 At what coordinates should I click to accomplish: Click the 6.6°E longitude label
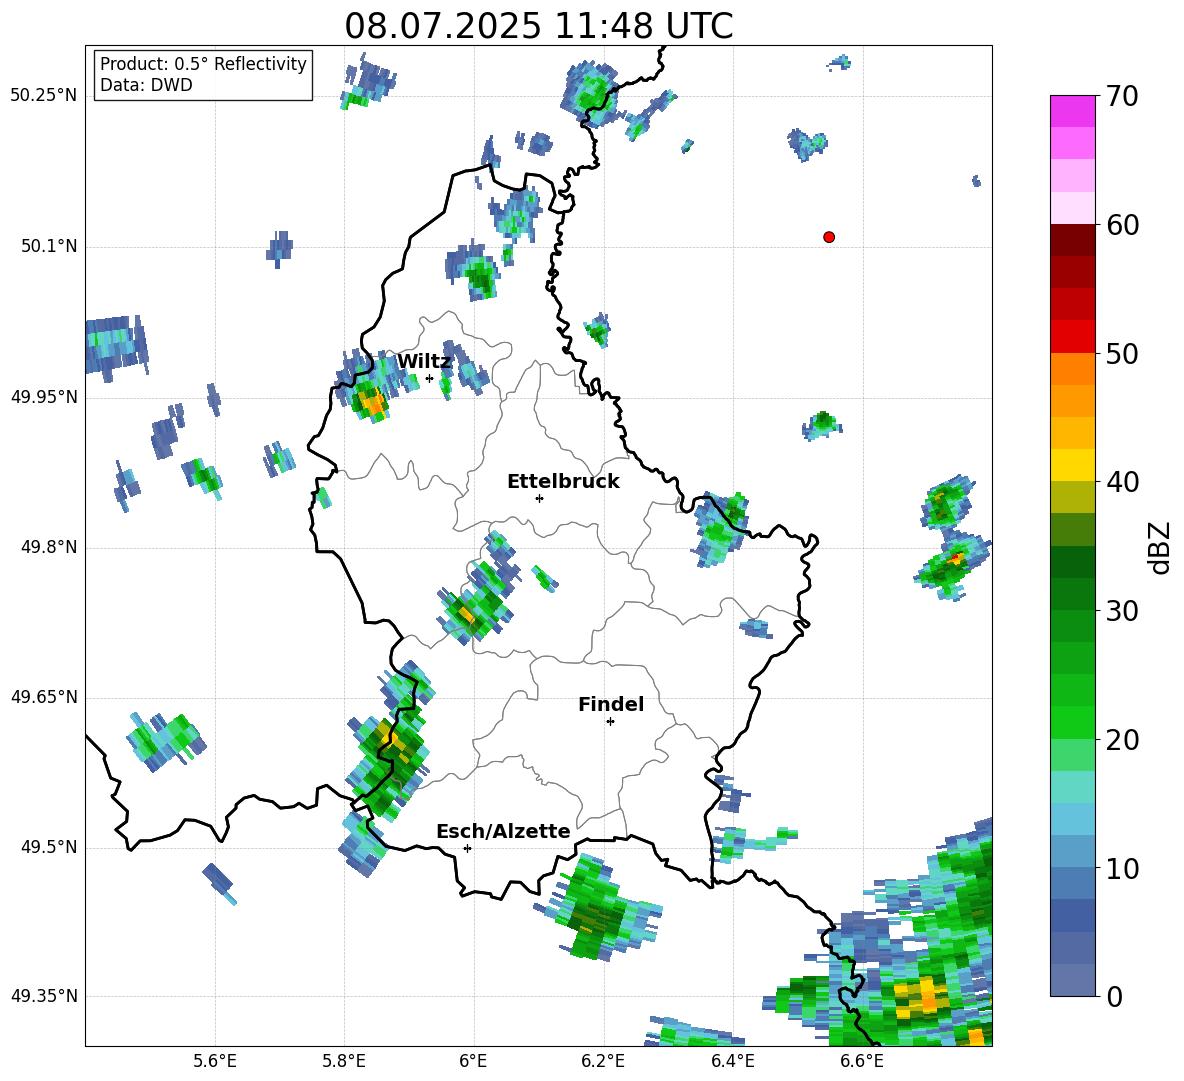point(862,1061)
